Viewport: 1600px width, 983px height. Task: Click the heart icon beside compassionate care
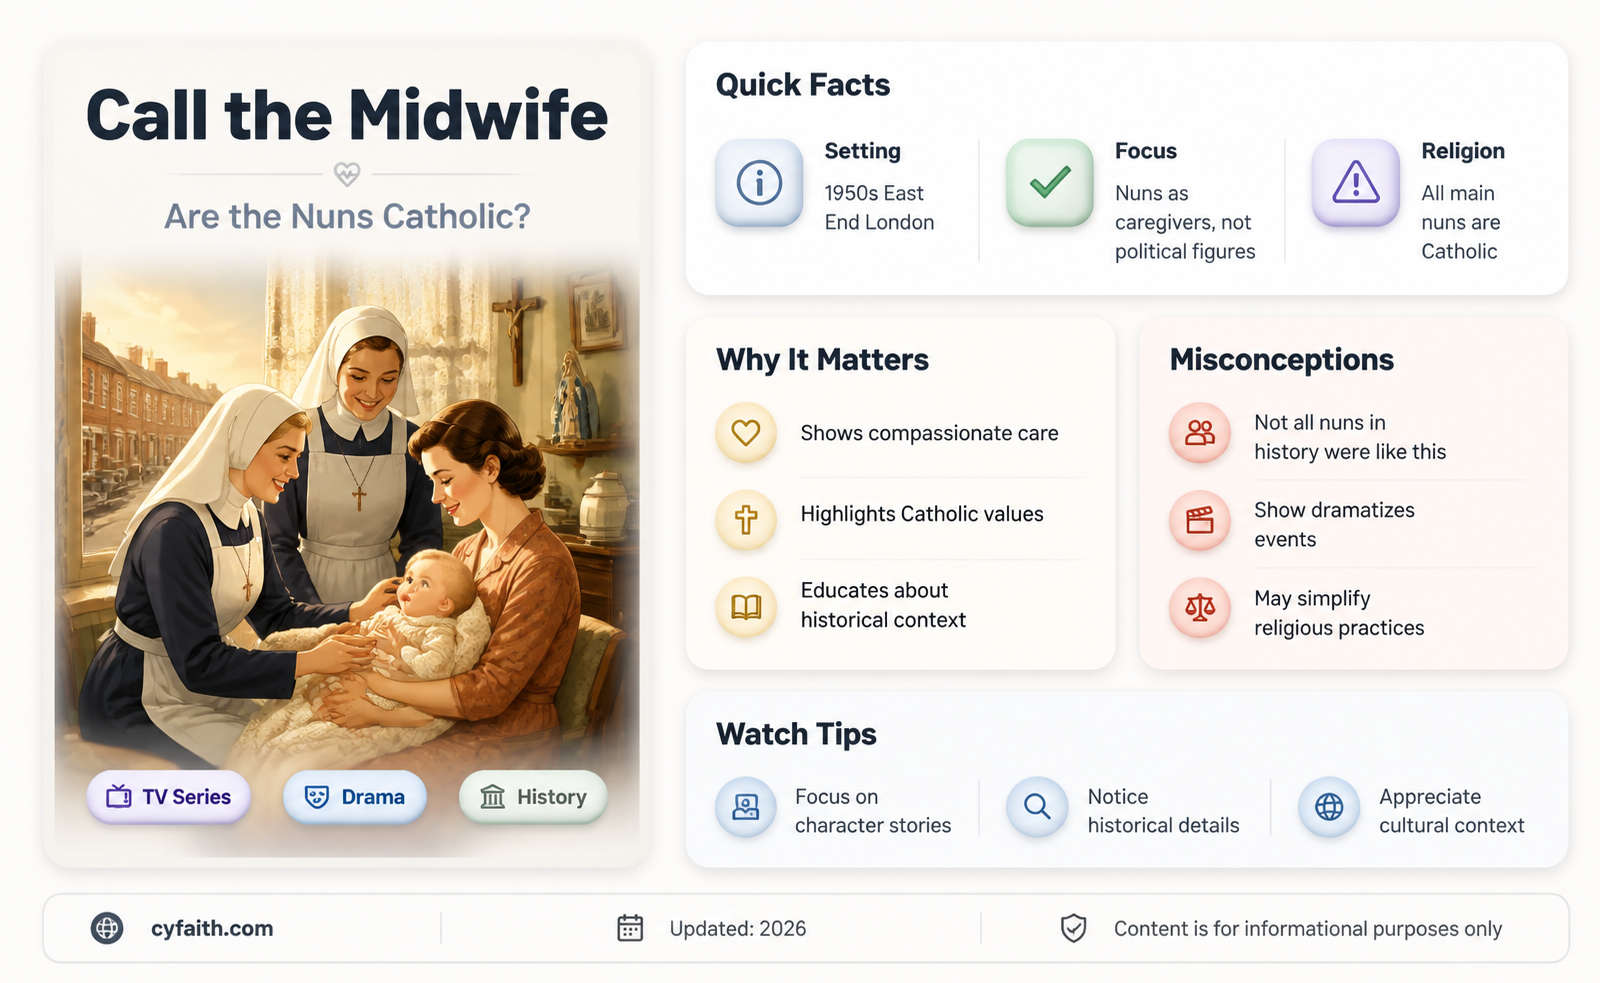(746, 433)
